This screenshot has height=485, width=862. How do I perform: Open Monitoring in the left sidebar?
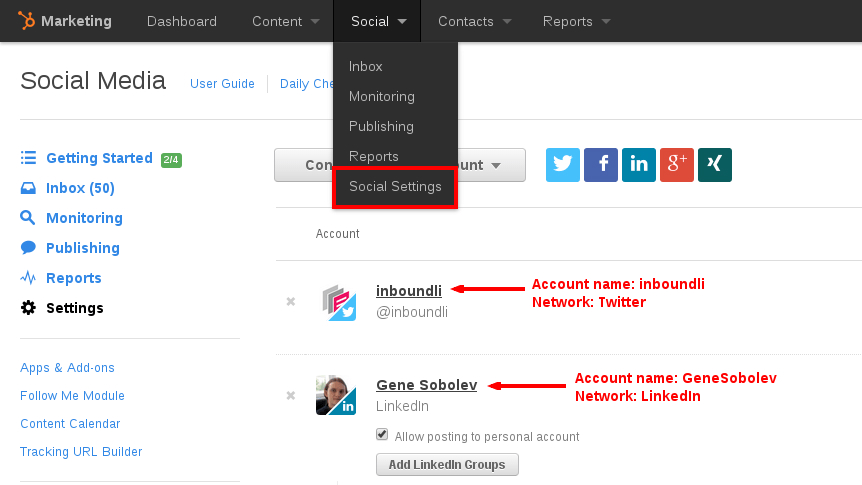tap(85, 218)
